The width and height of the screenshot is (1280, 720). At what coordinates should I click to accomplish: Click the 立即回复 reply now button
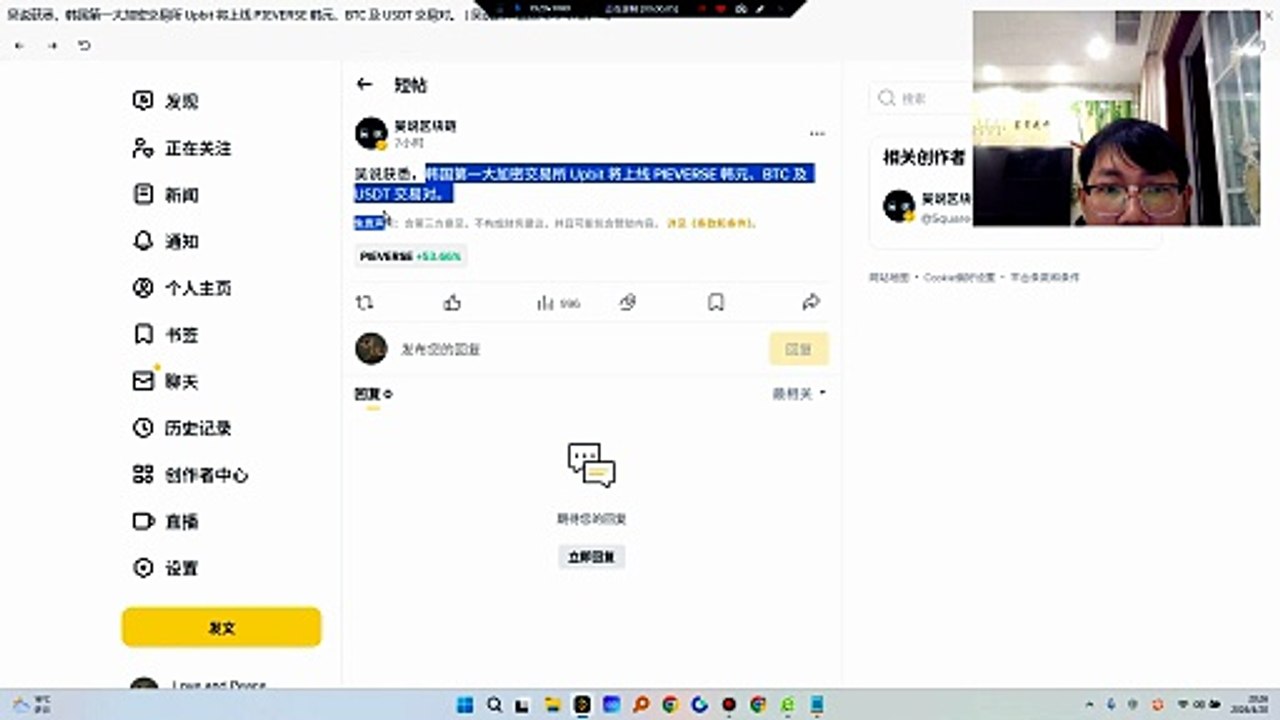click(x=592, y=557)
